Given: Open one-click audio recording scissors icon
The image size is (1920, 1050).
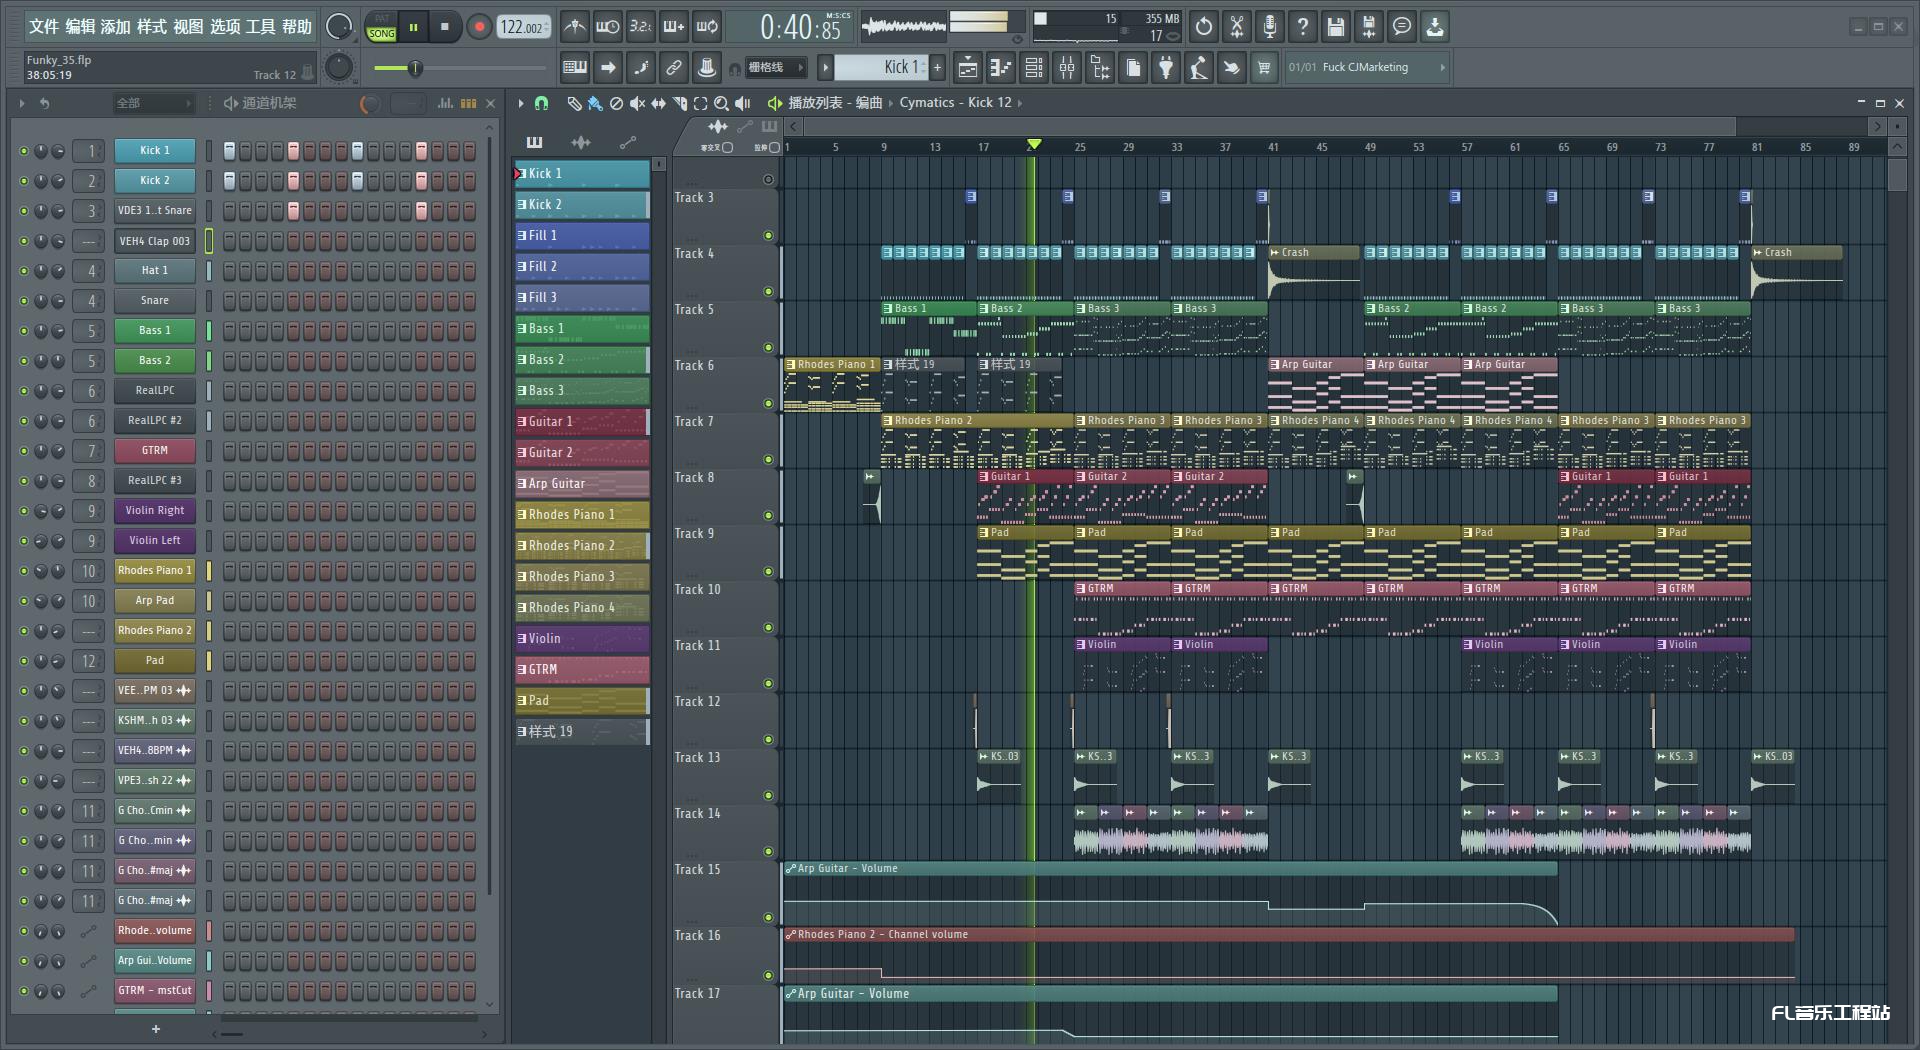Looking at the screenshot, I should [1237, 27].
